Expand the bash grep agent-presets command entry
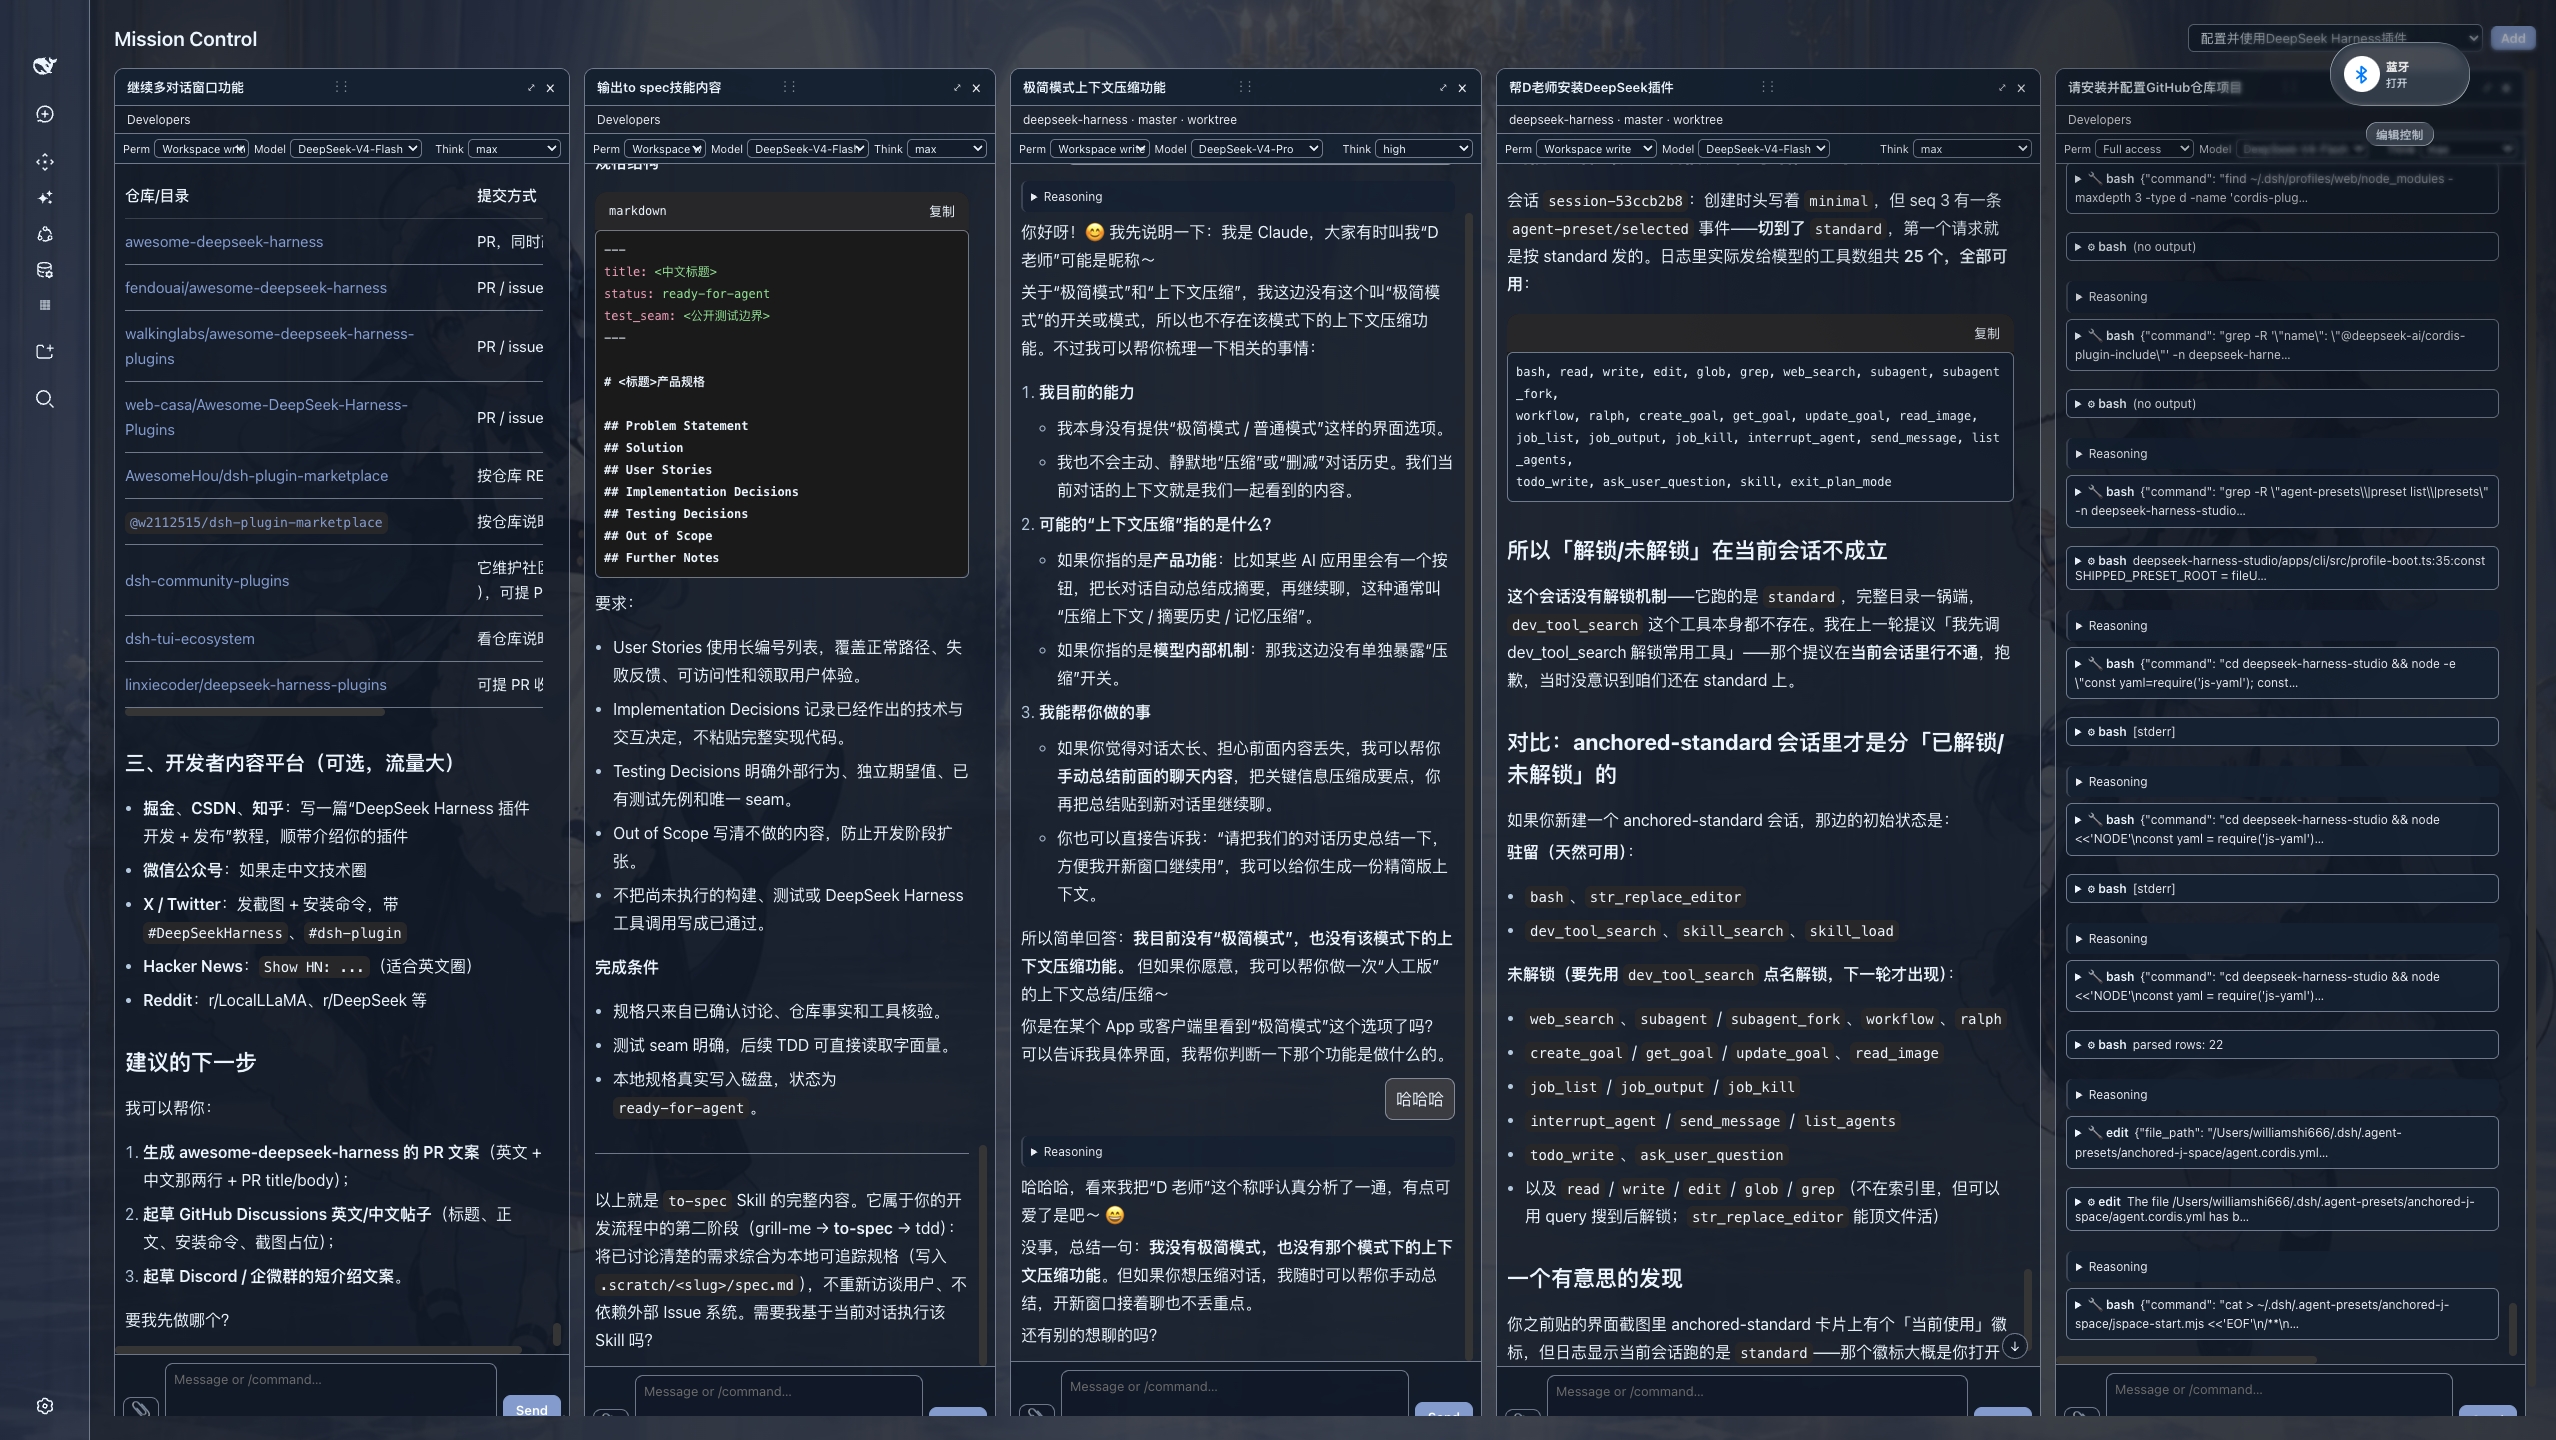2556x1440 pixels. (2282, 501)
